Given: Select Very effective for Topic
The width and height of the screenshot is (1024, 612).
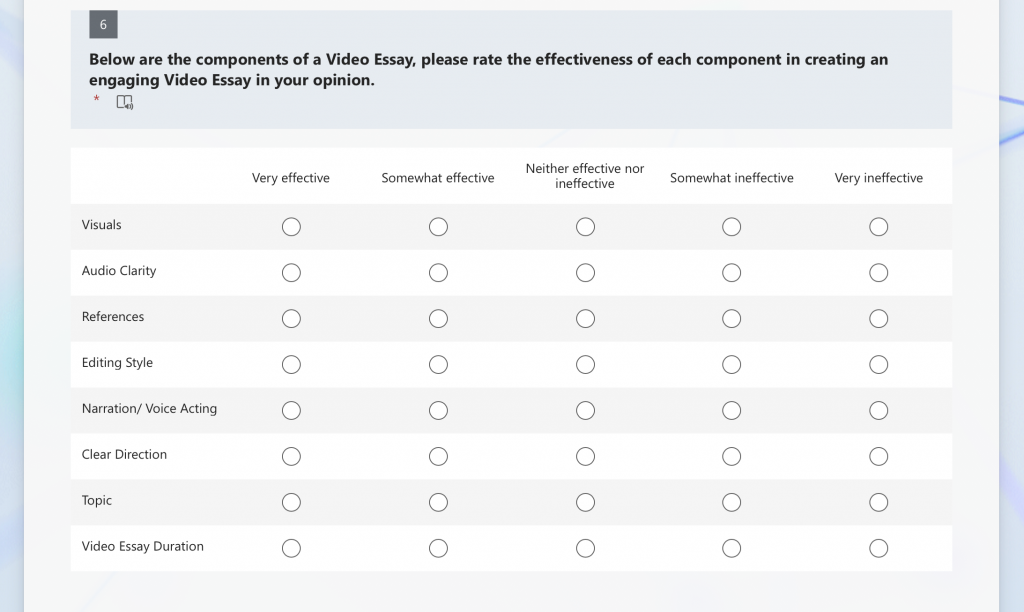Looking at the screenshot, I should tap(291, 502).
